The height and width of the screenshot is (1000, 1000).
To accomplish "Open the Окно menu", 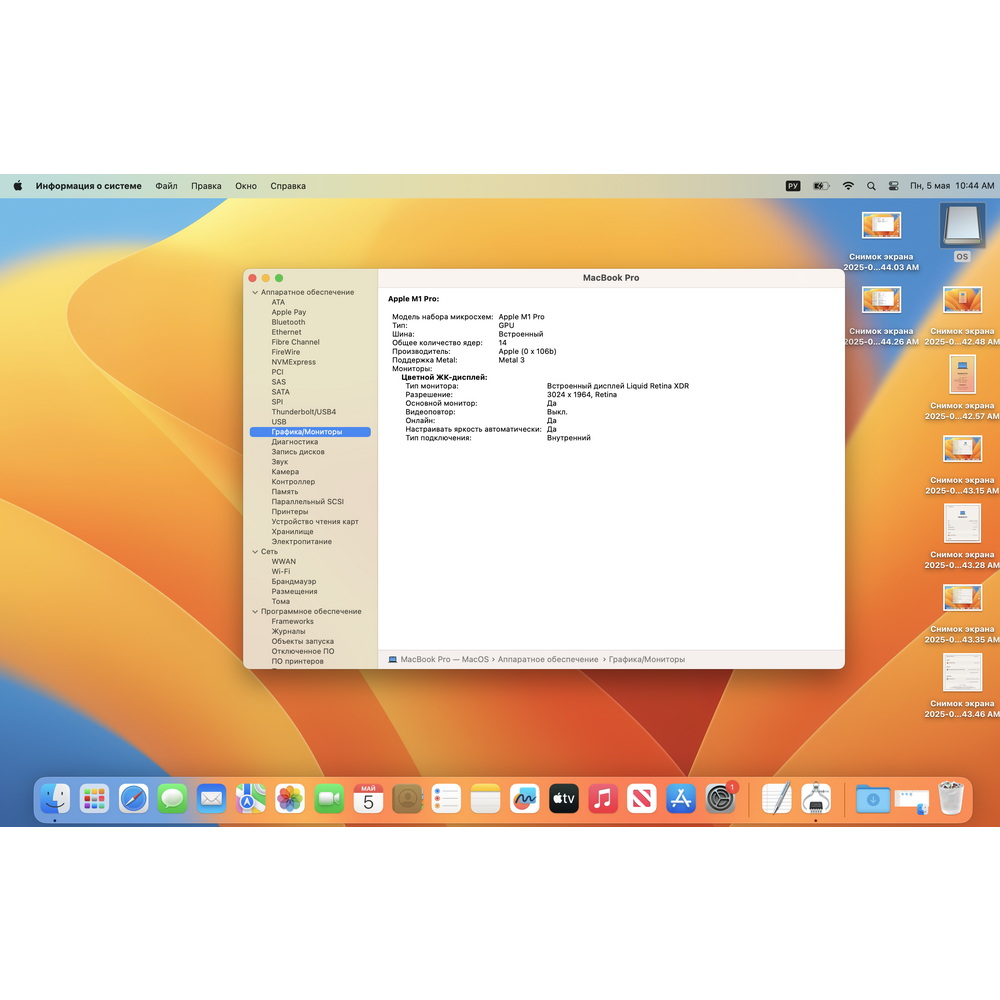I will pos(246,186).
